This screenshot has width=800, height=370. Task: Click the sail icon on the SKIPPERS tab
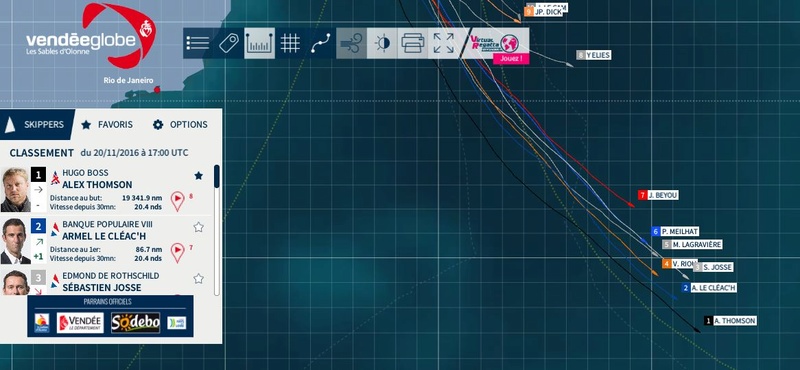[10, 125]
